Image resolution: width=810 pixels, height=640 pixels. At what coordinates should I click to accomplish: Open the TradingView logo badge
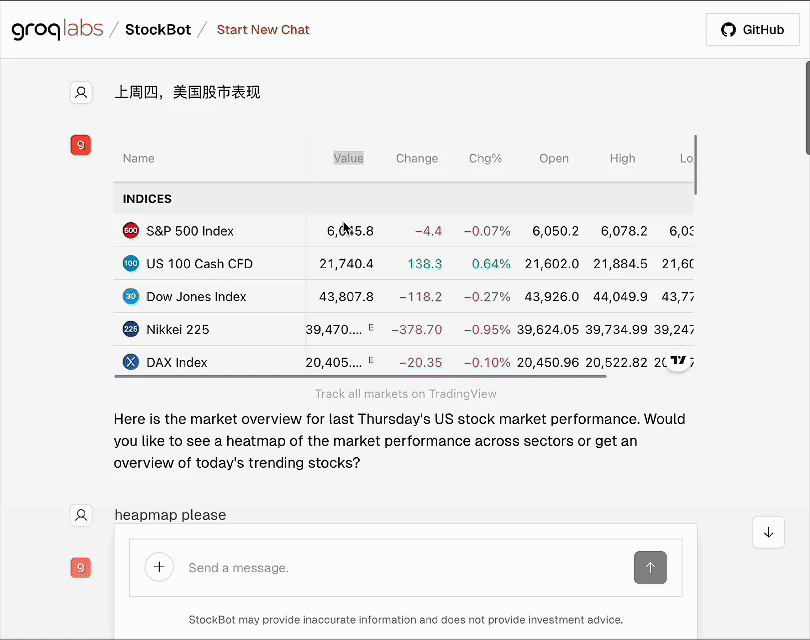coord(678,360)
